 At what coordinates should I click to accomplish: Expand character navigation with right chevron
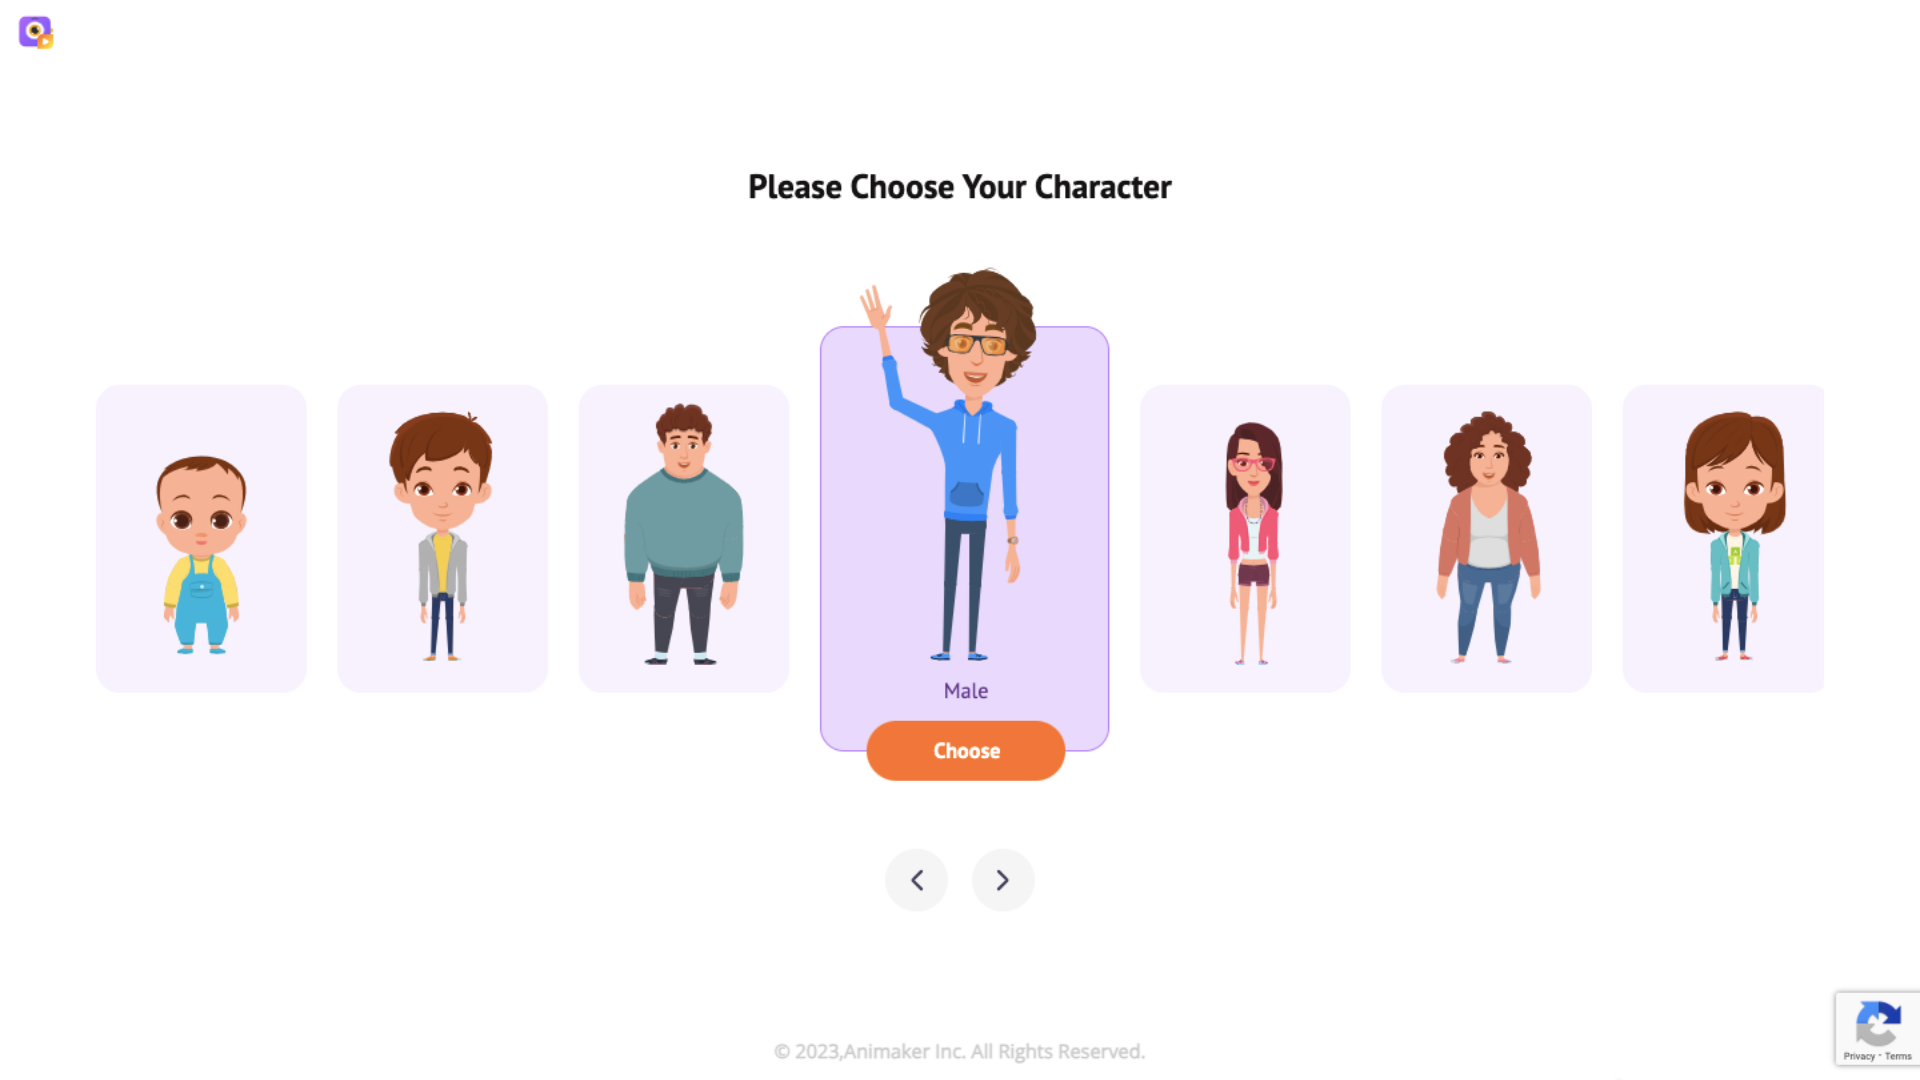point(1001,880)
